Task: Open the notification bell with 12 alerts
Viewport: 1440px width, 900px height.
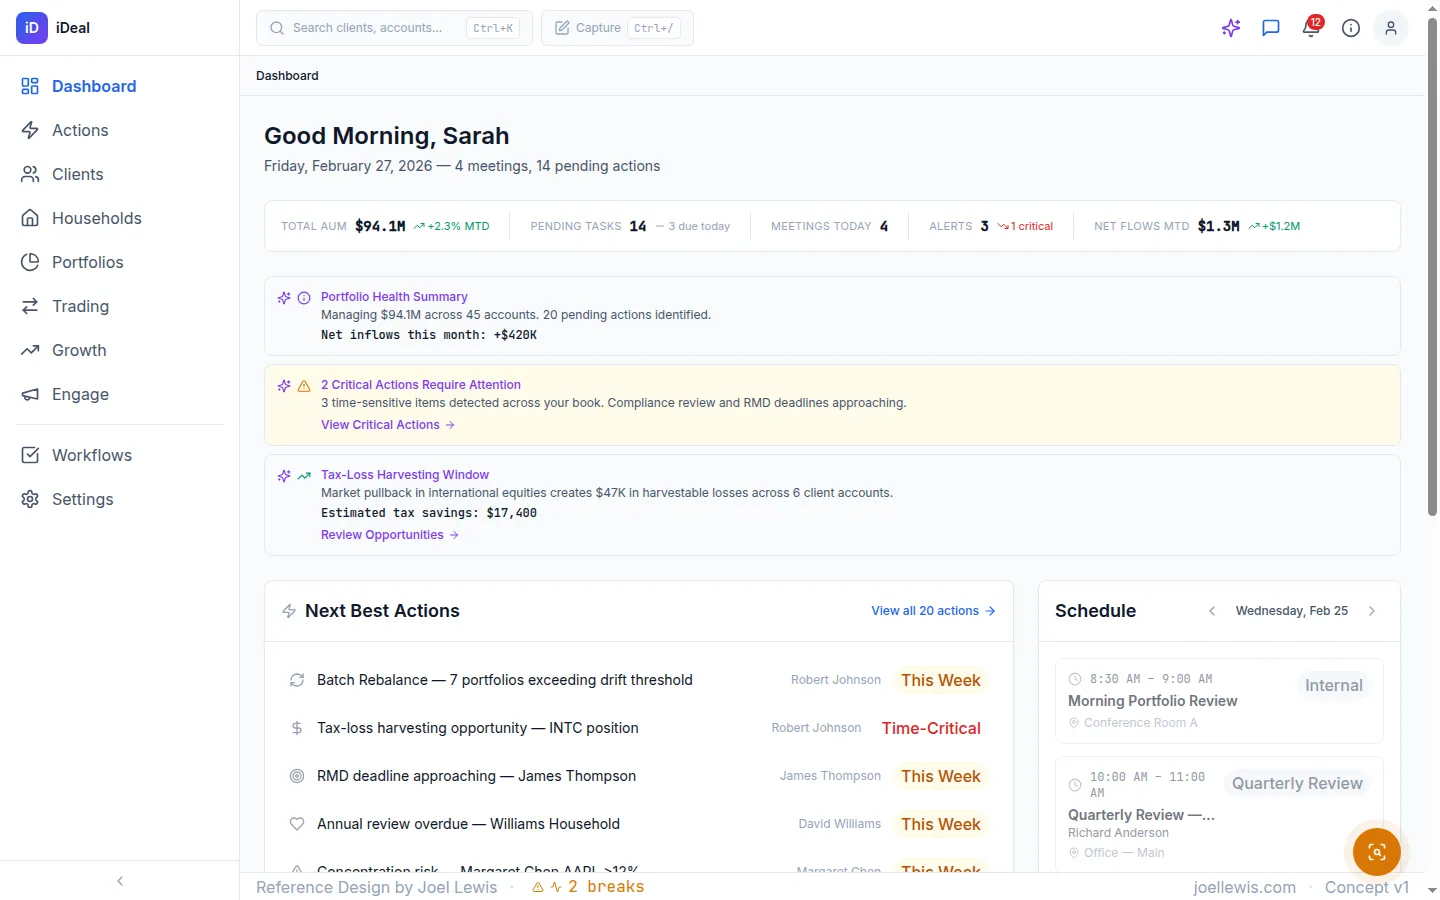Action: tap(1310, 28)
